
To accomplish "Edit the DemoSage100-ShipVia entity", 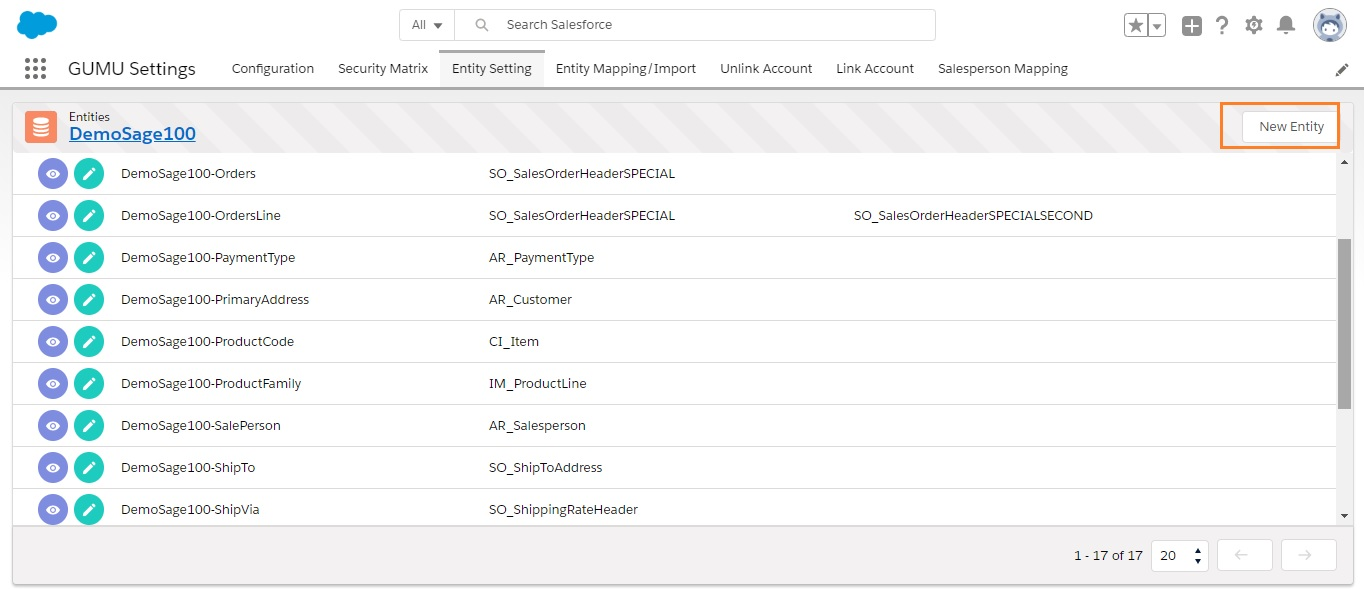I will [89, 510].
